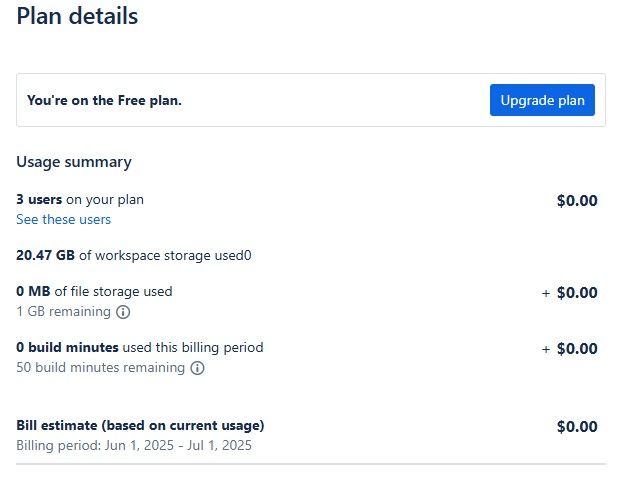Click the + $0.00 build minutes charge
This screenshot has width=627, height=477.
click(569, 349)
